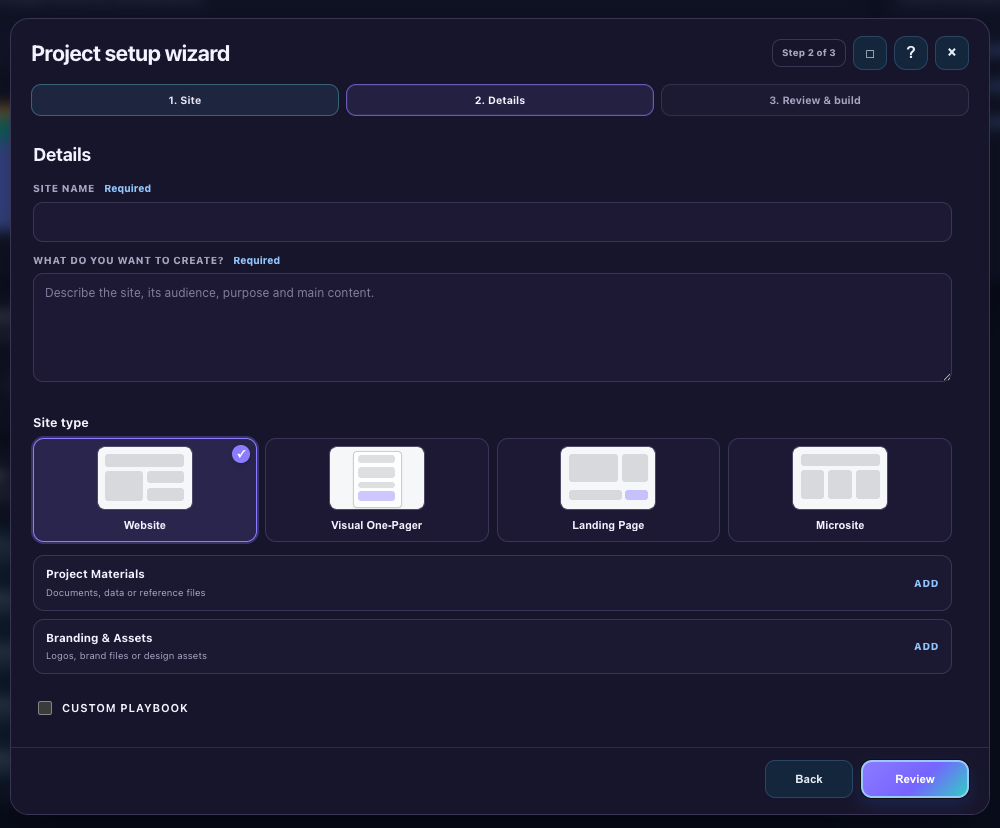Click the Back button
This screenshot has width=1000, height=828.
click(809, 779)
